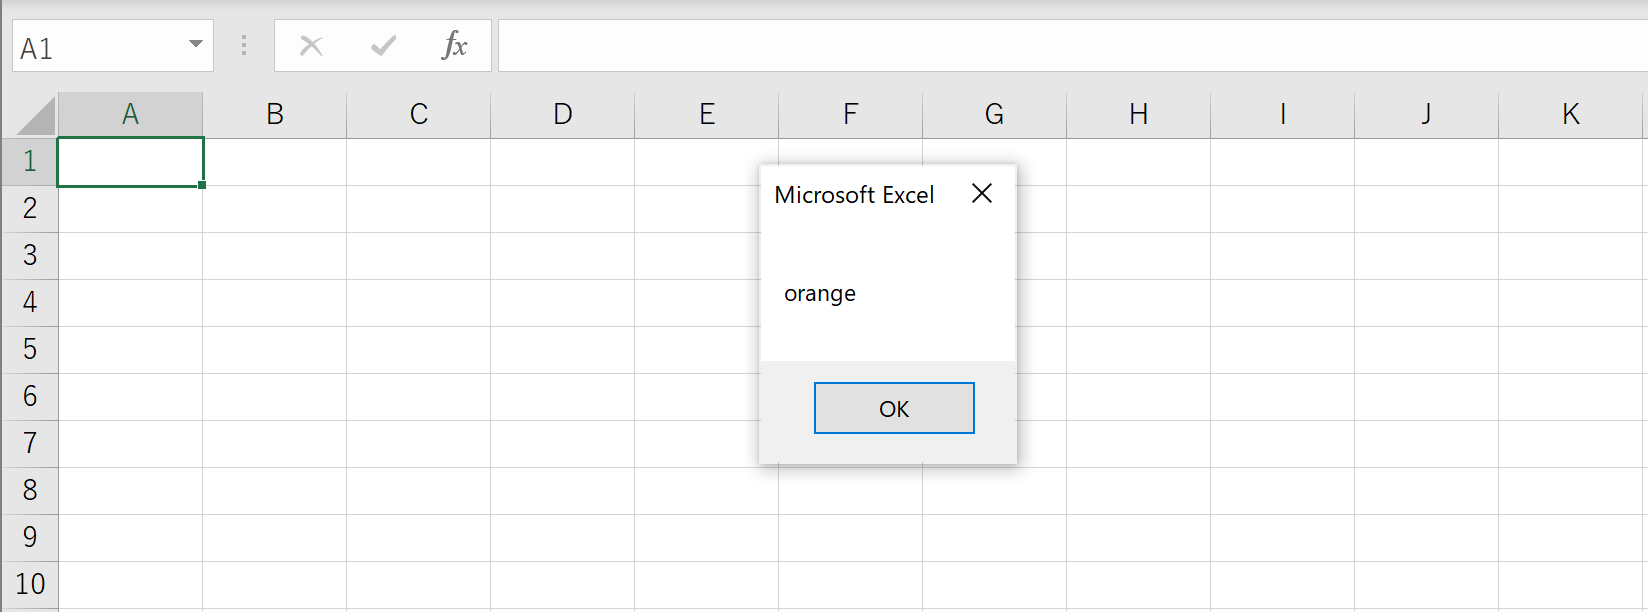The height and width of the screenshot is (612, 1648).
Task: Select column A header
Action: point(130,115)
